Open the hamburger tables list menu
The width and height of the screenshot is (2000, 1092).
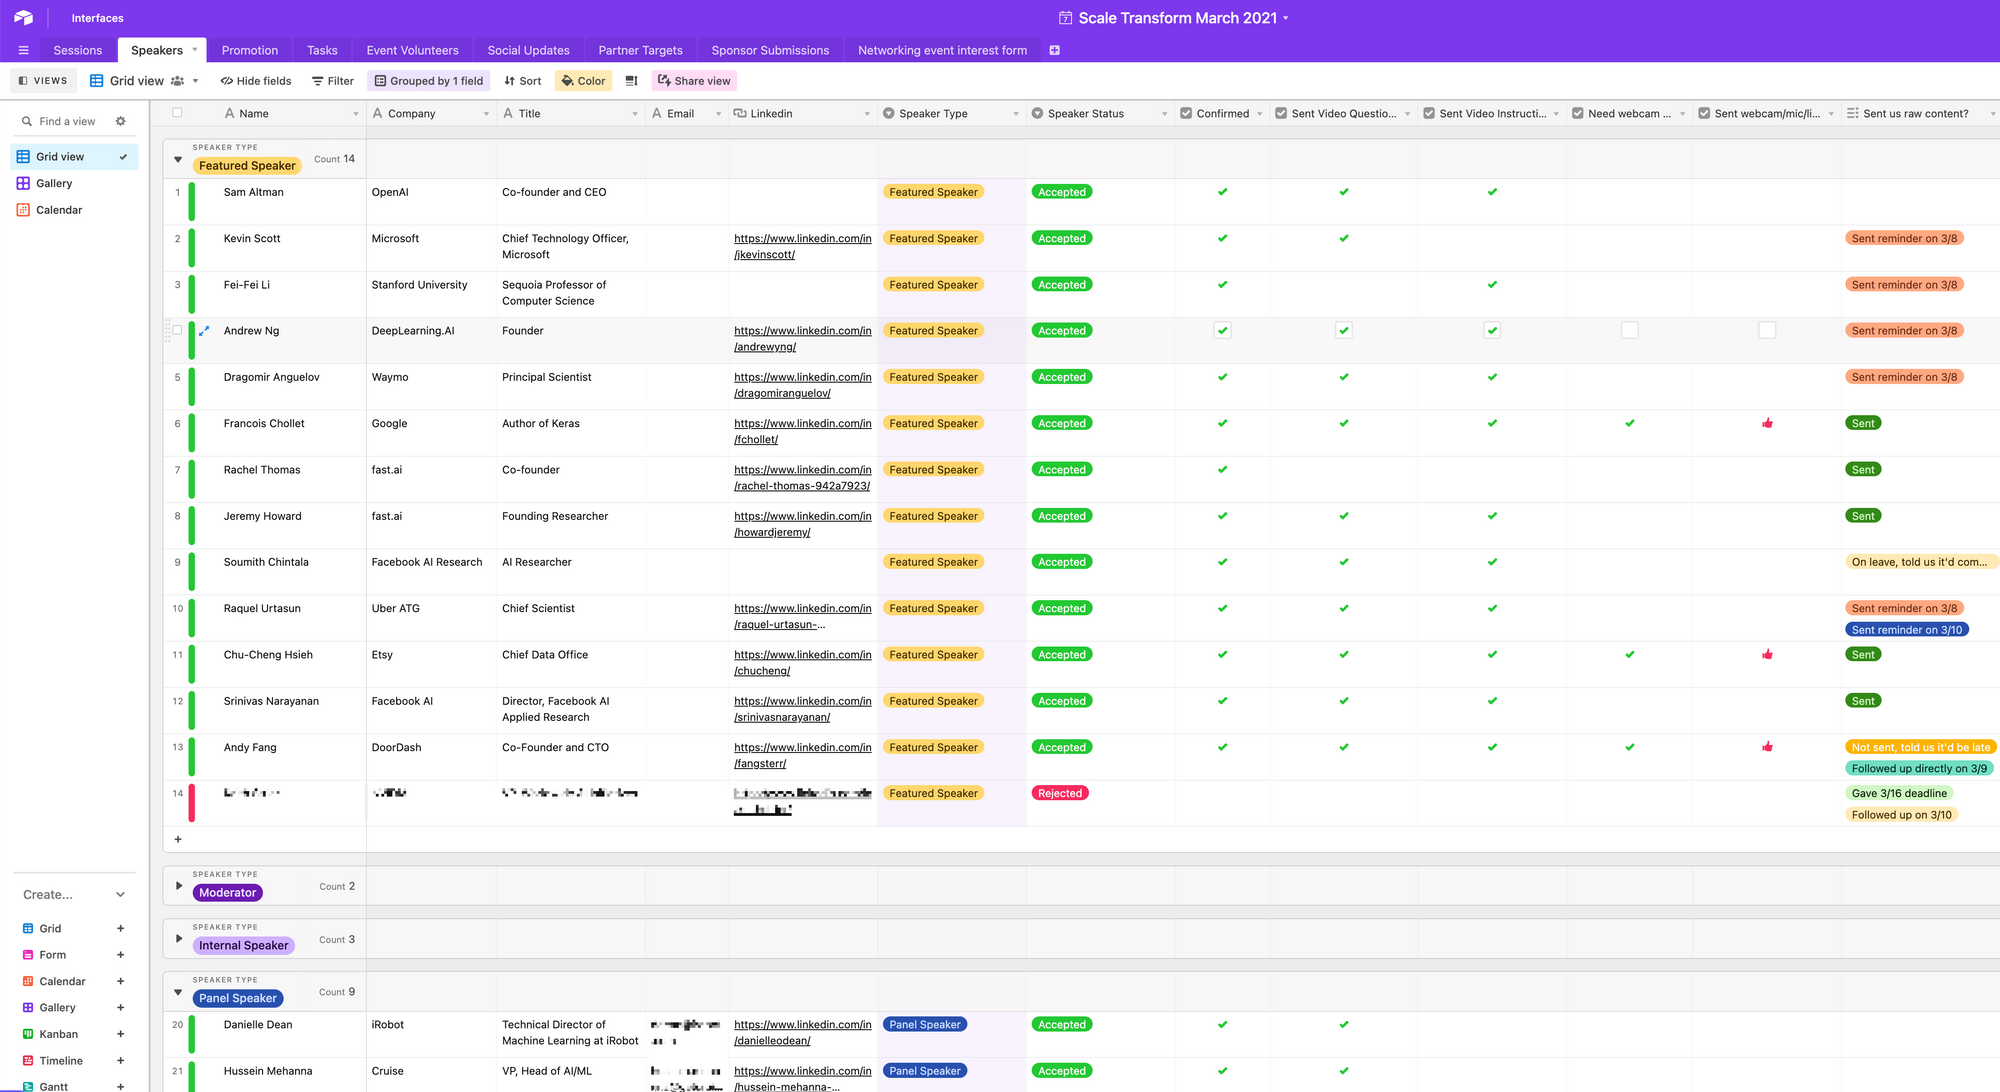point(23,50)
